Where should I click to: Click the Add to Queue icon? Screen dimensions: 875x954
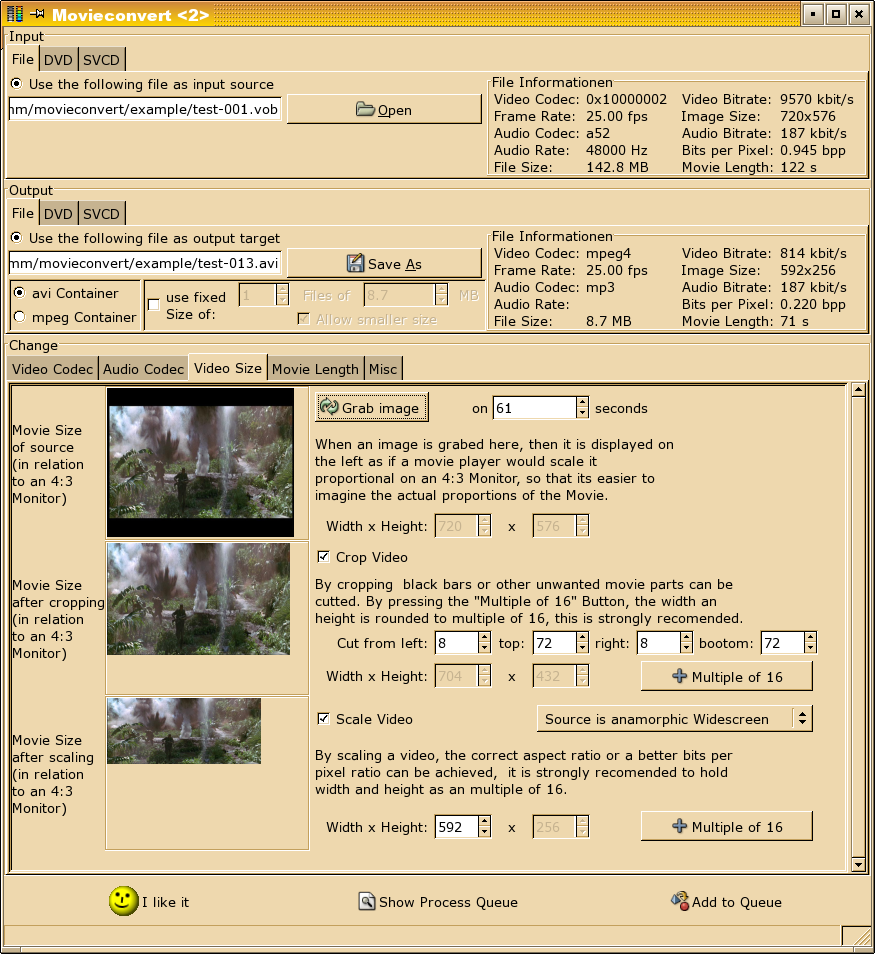680,901
